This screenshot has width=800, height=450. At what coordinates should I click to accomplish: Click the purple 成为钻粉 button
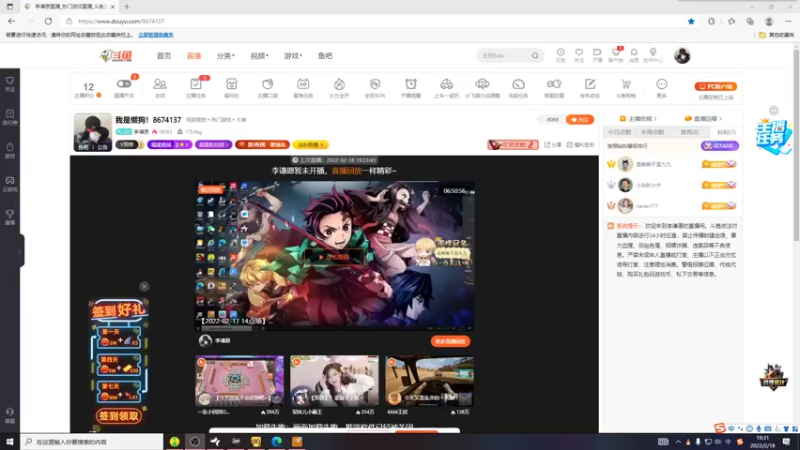pos(719,145)
